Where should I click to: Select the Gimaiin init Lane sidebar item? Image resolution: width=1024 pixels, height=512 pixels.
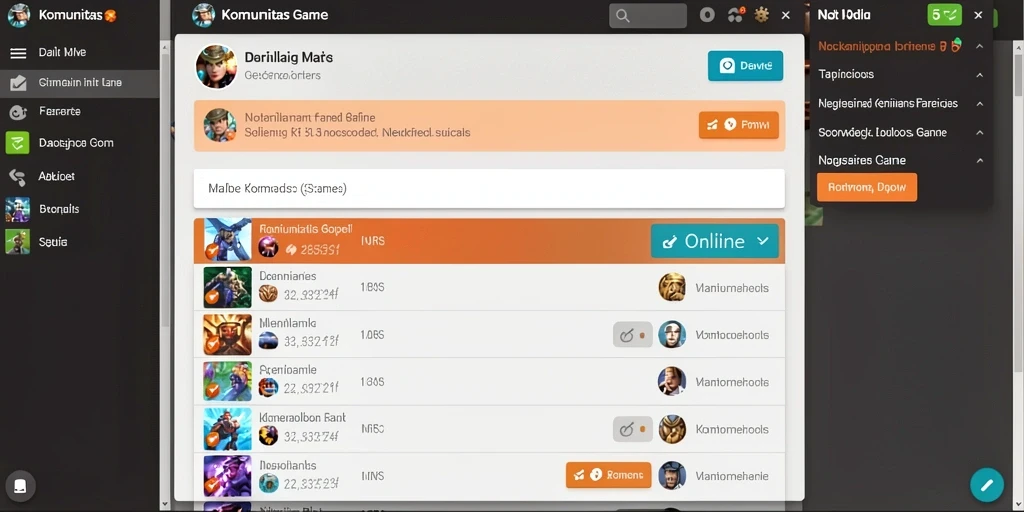(80, 83)
